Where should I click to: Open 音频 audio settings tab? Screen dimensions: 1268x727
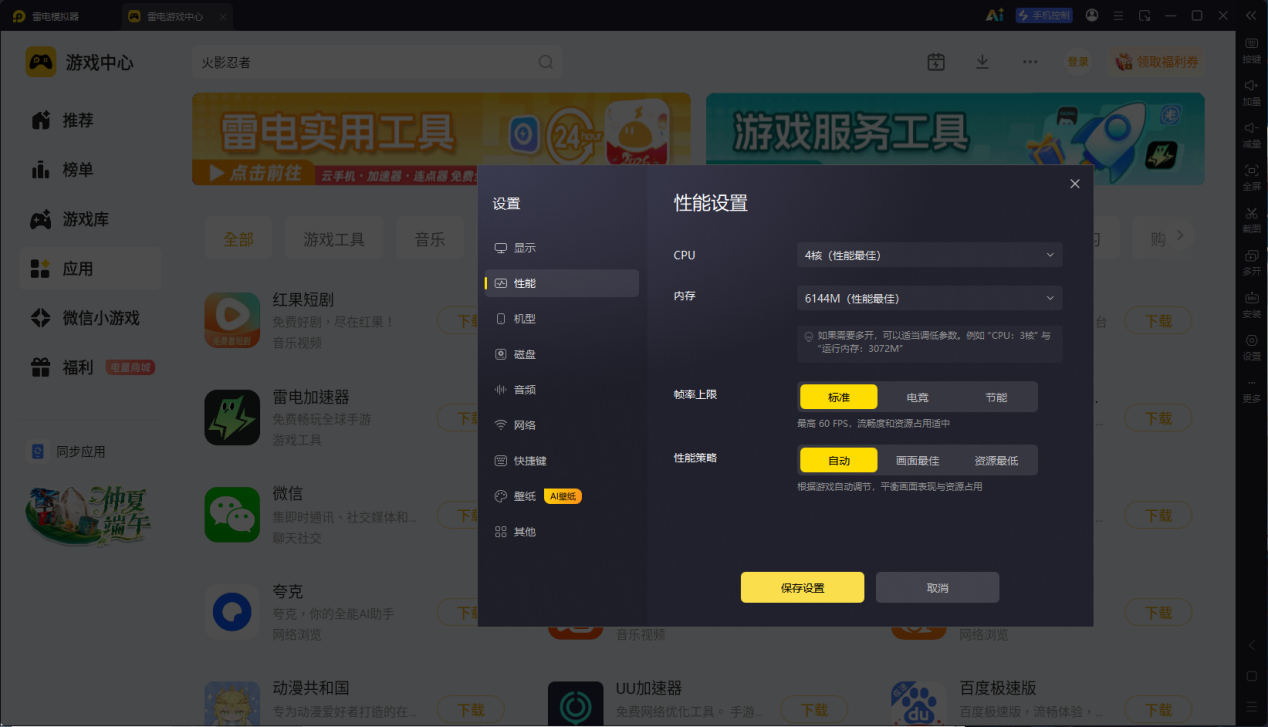point(562,390)
